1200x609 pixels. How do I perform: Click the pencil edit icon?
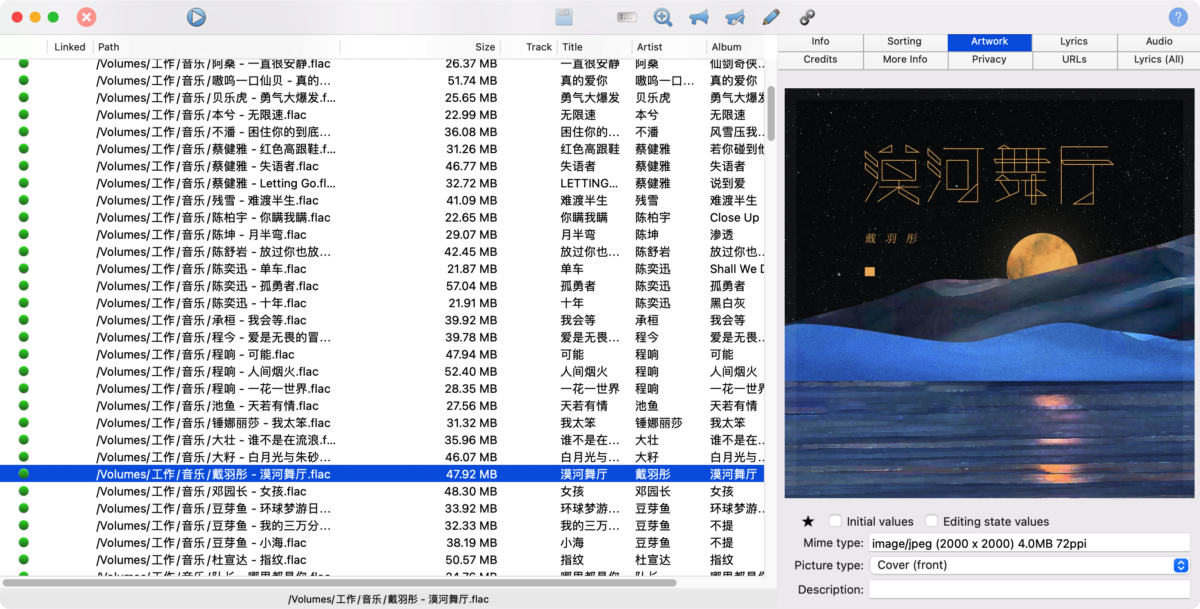click(x=770, y=17)
